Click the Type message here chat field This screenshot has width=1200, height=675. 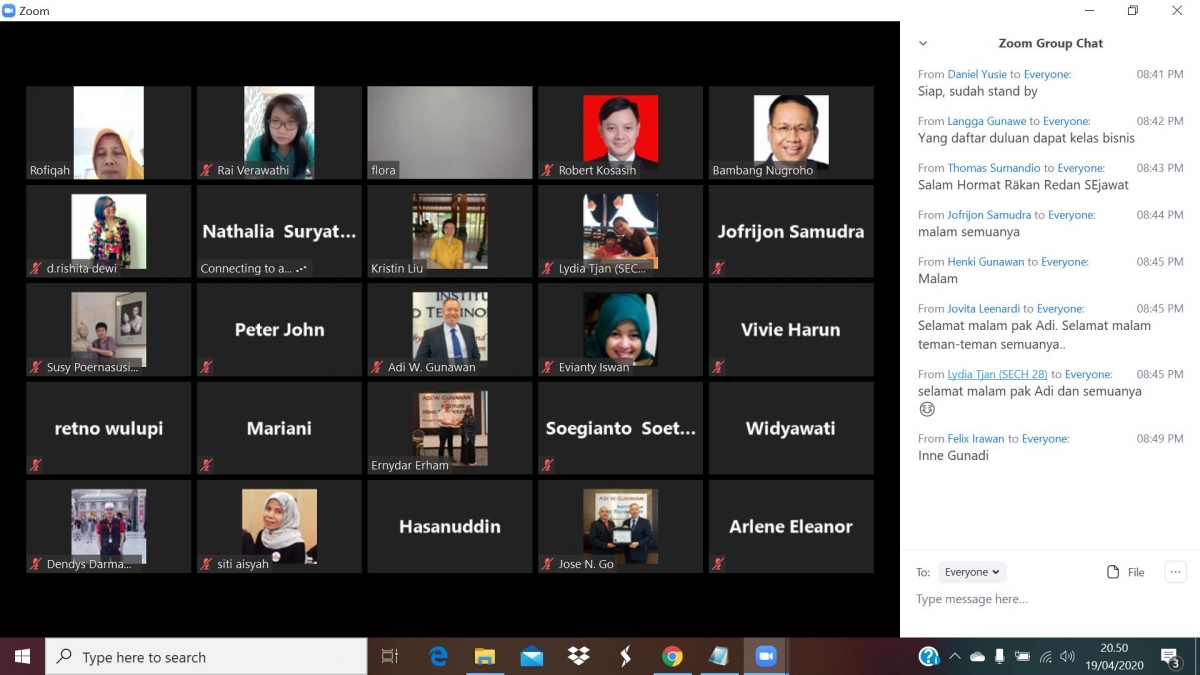(x=1050, y=599)
